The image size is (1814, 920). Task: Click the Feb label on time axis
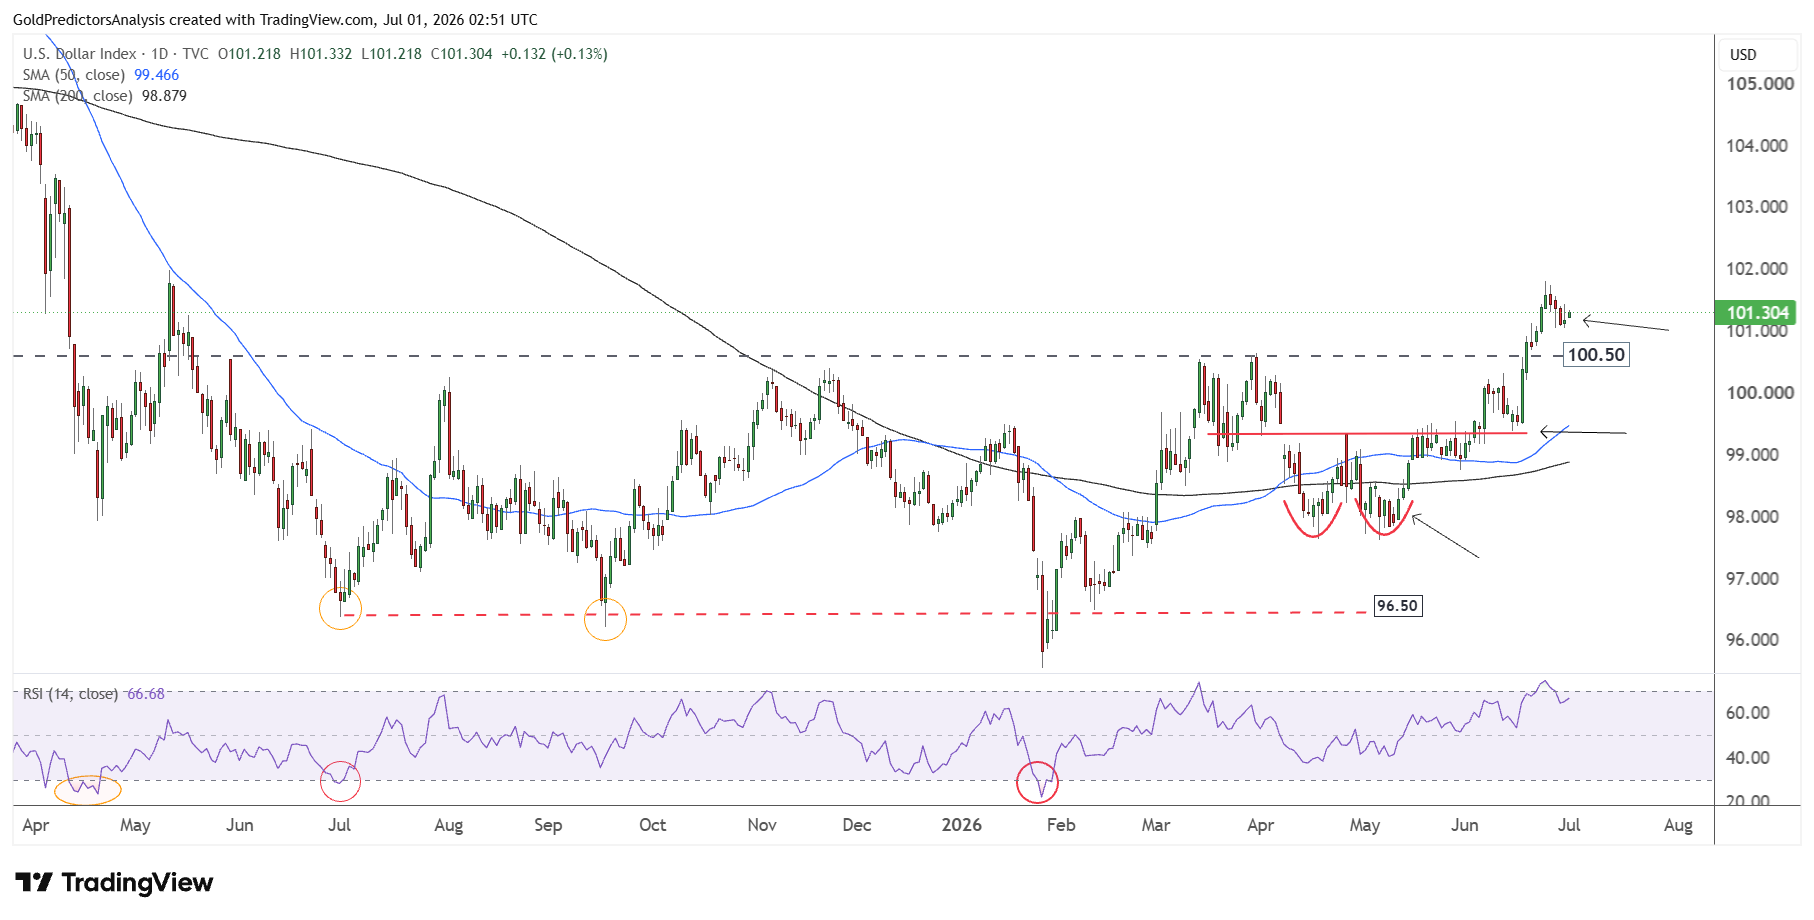click(x=1061, y=825)
